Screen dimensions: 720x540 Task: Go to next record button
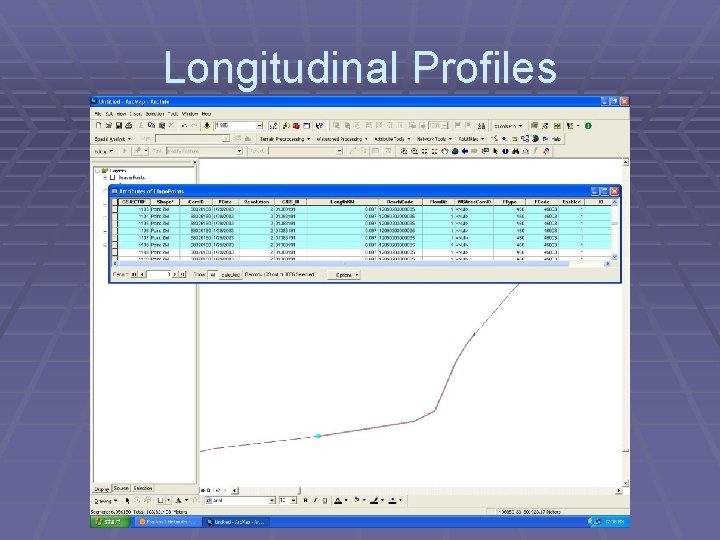(175, 274)
